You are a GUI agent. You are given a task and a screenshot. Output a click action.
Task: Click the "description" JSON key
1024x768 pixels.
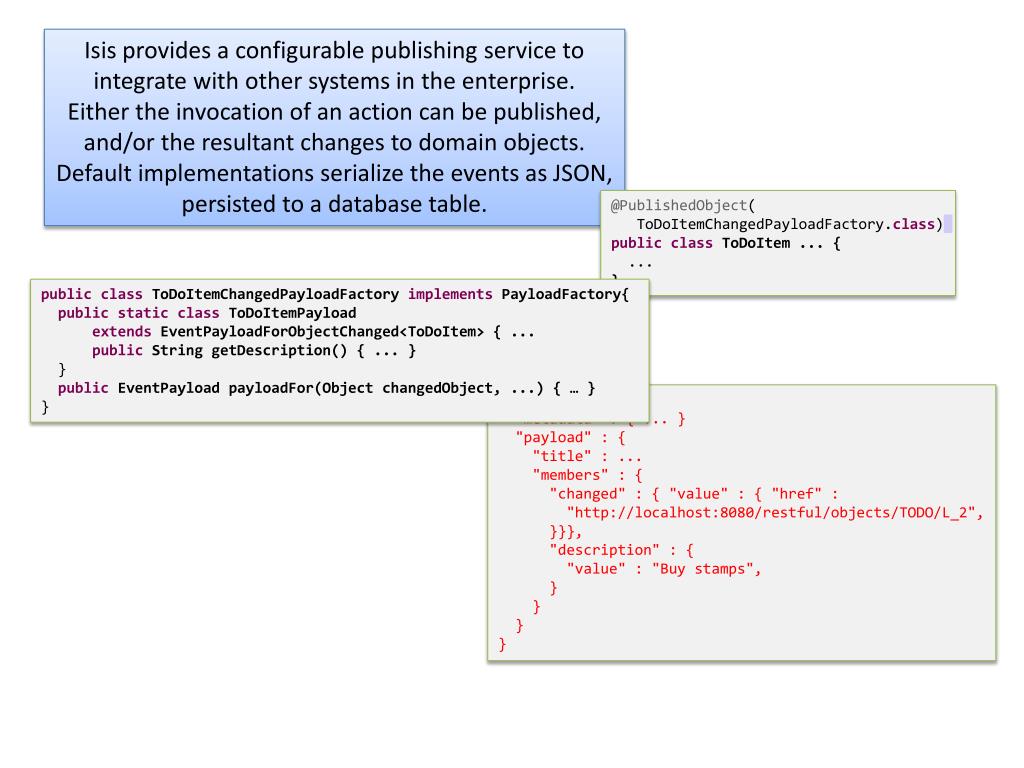(x=605, y=551)
